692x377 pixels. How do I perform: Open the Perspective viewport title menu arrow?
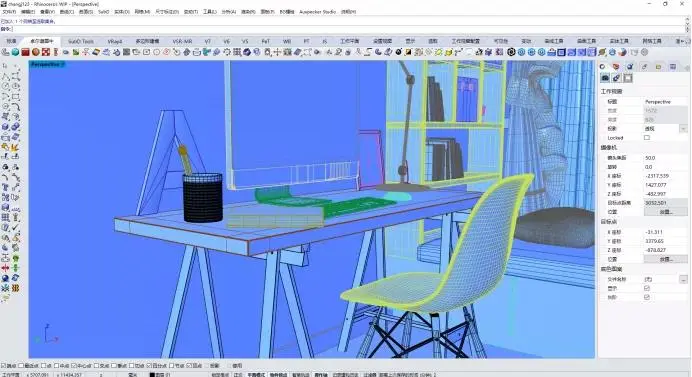click(63, 64)
